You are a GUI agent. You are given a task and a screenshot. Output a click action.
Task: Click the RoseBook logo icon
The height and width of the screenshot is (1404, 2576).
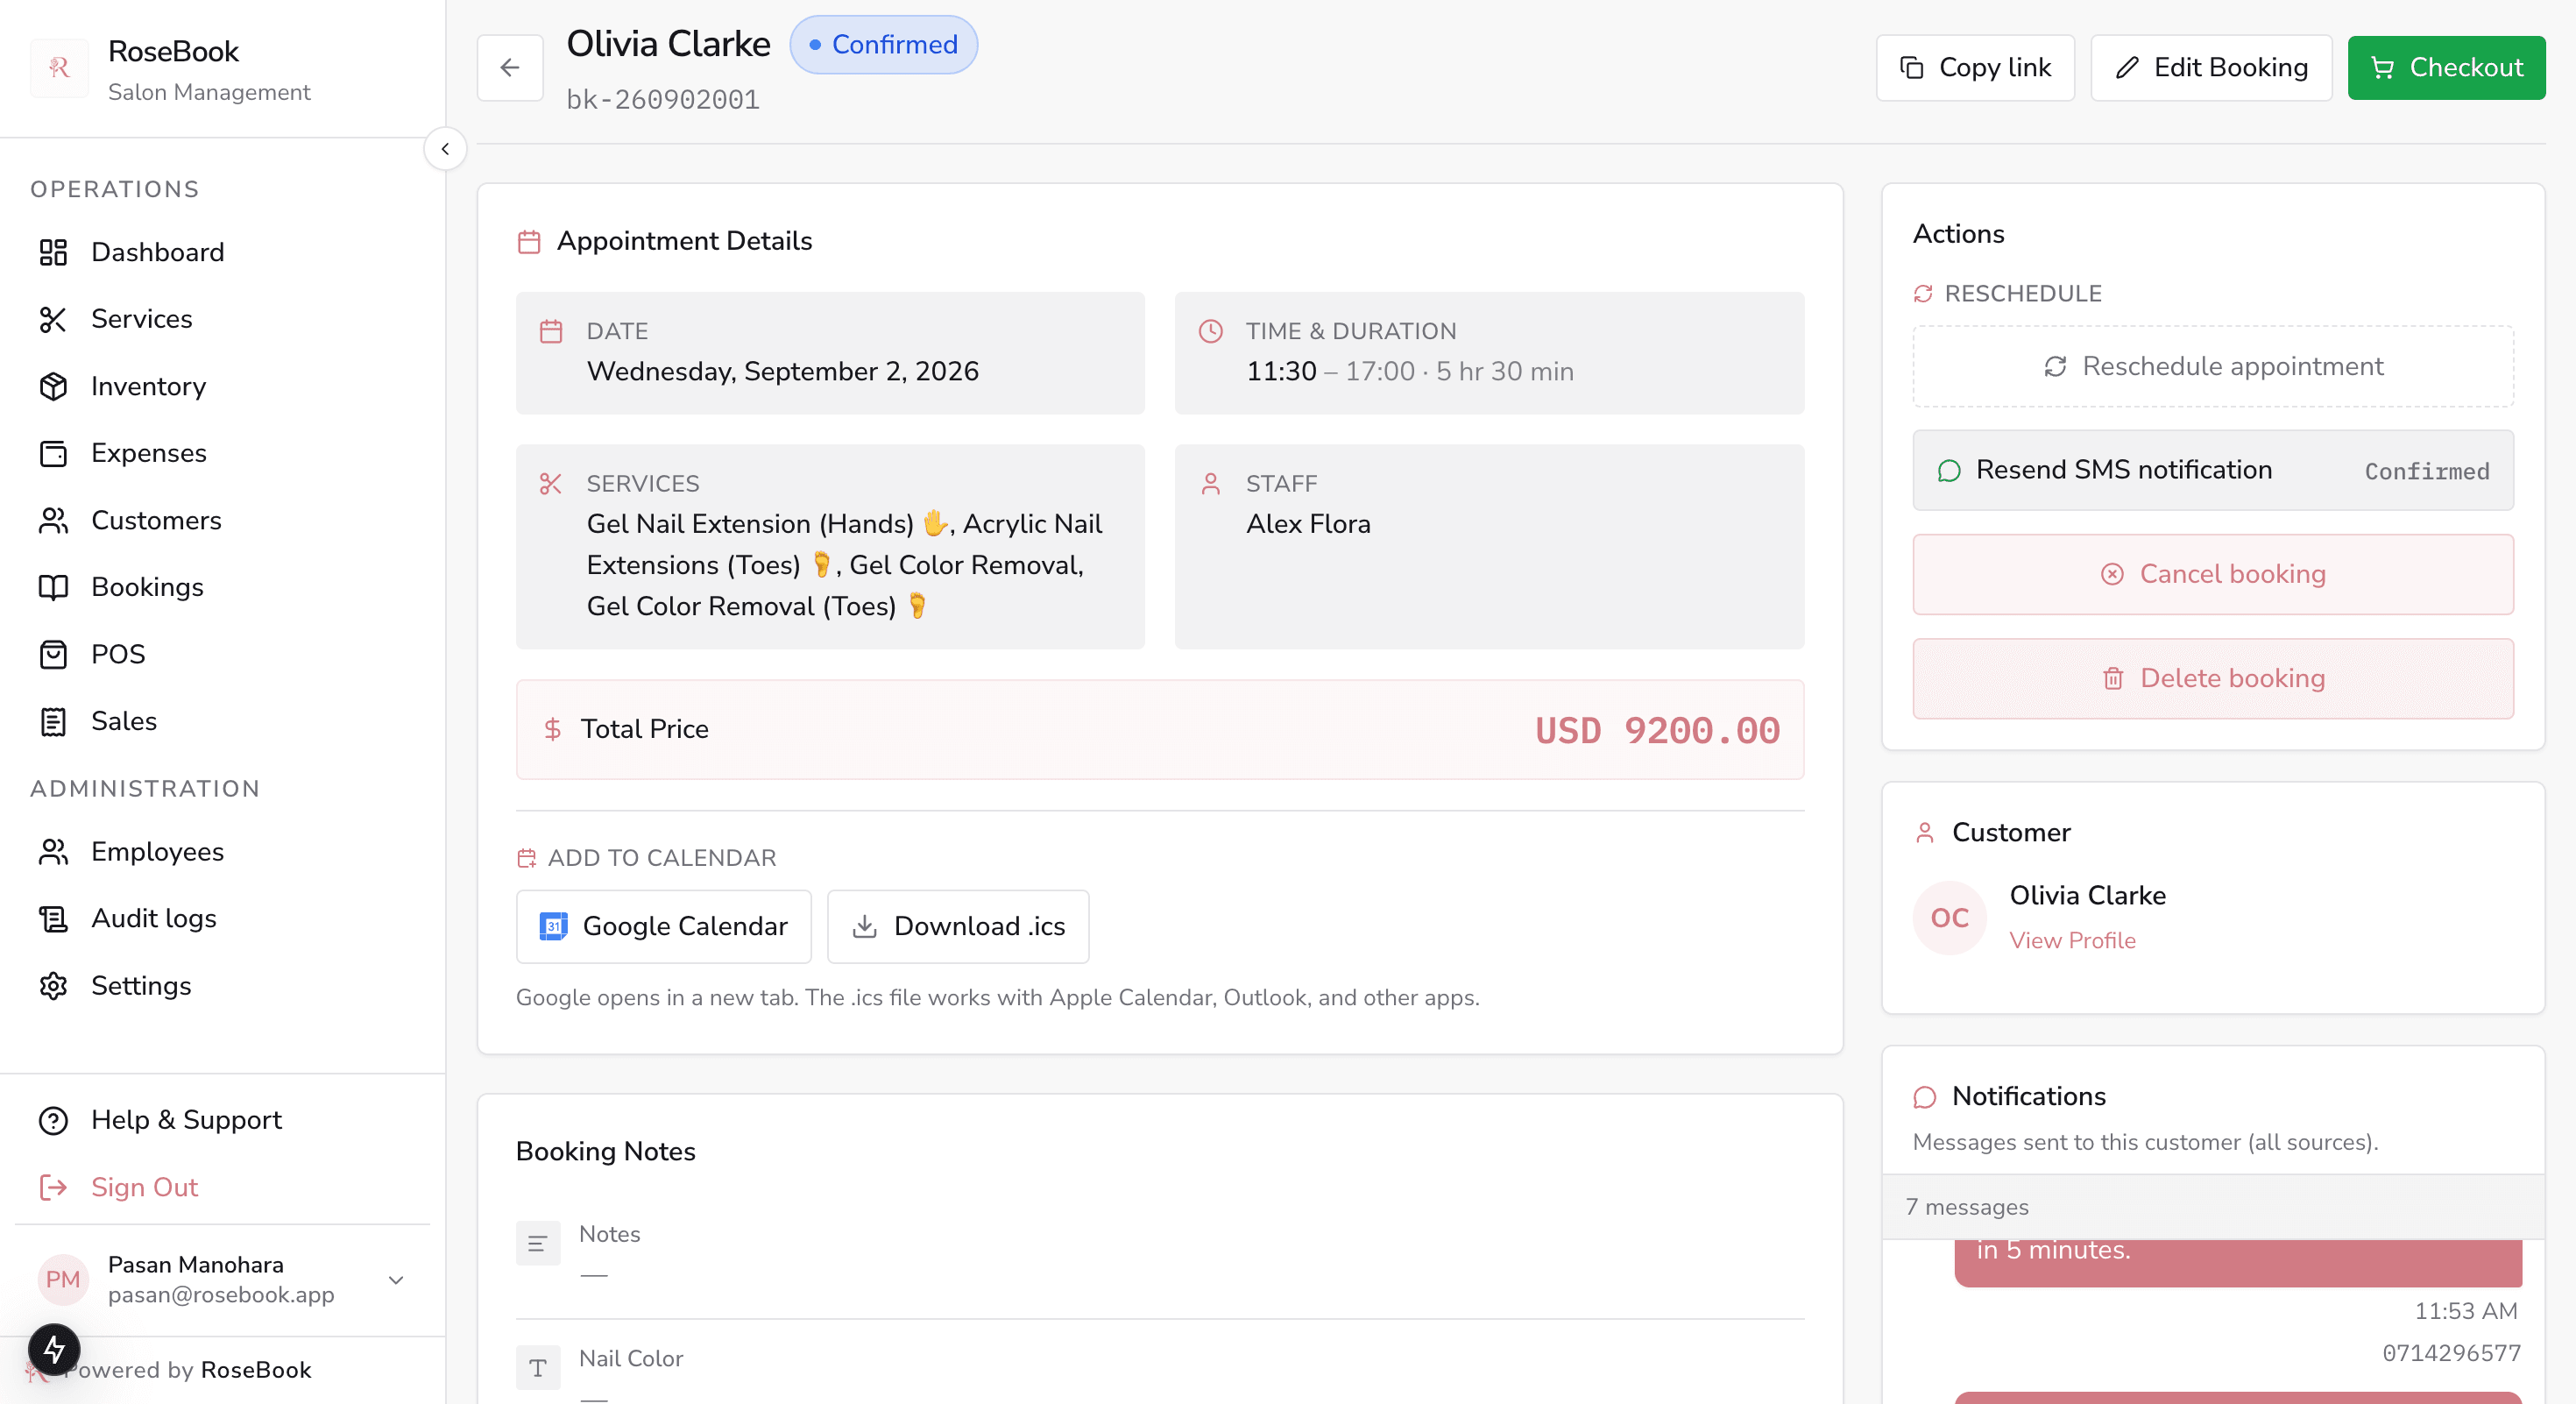[x=59, y=67]
